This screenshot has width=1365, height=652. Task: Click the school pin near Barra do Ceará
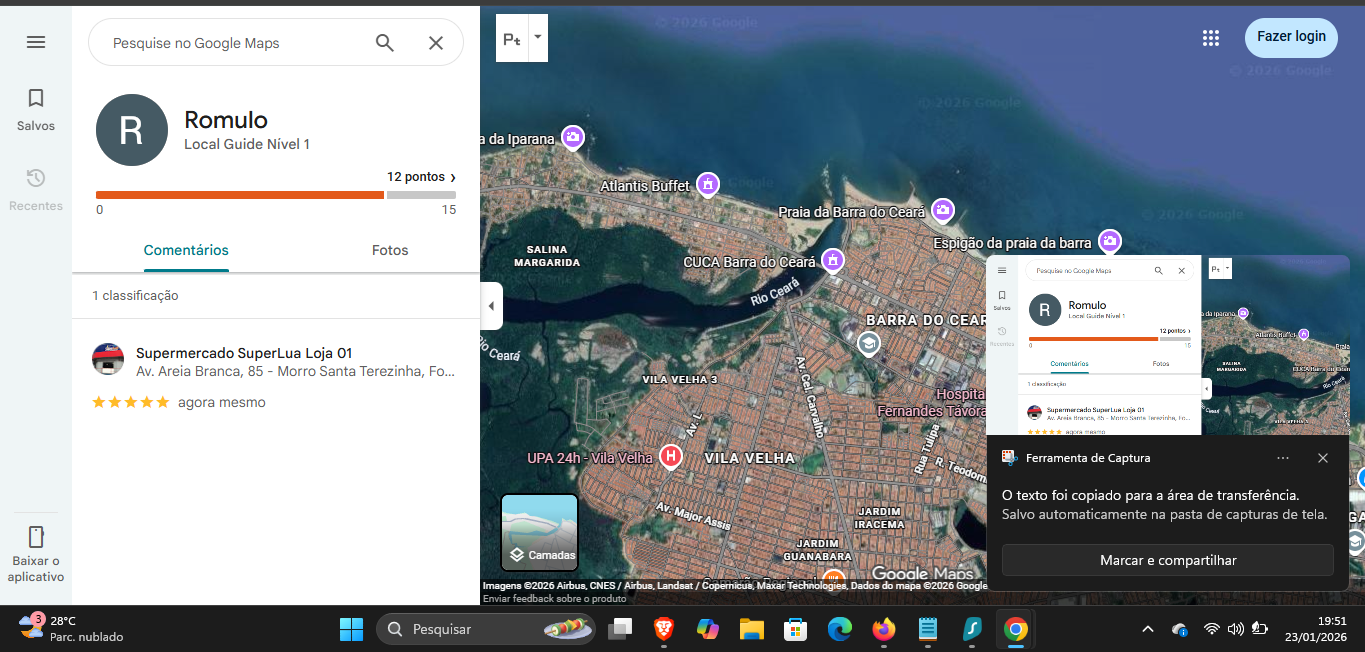click(869, 344)
